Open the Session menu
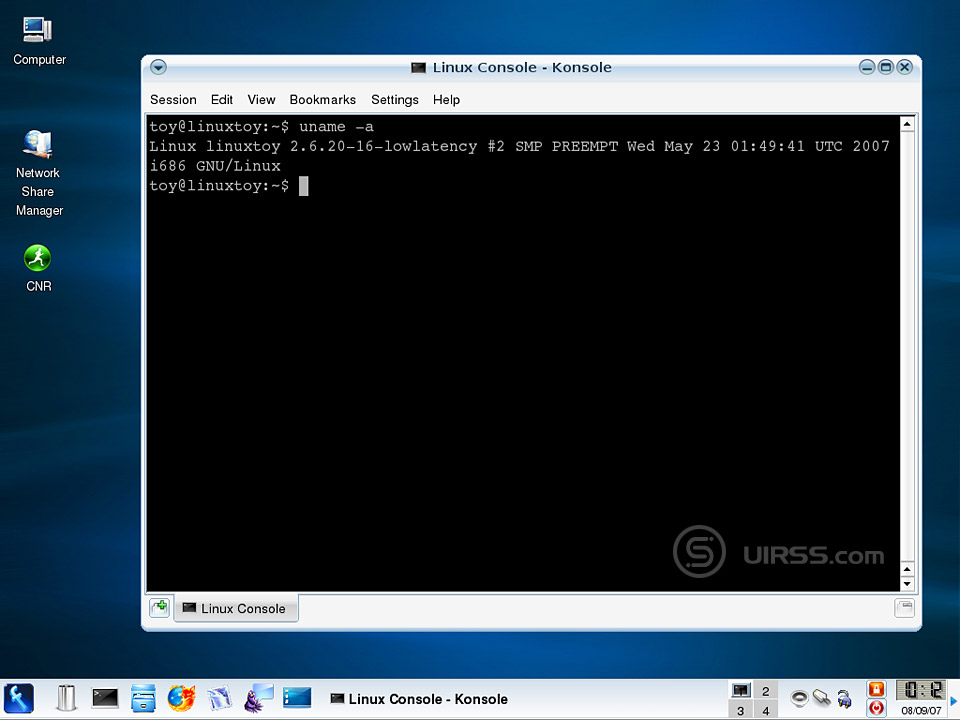The height and width of the screenshot is (720, 960). pyautogui.click(x=173, y=100)
